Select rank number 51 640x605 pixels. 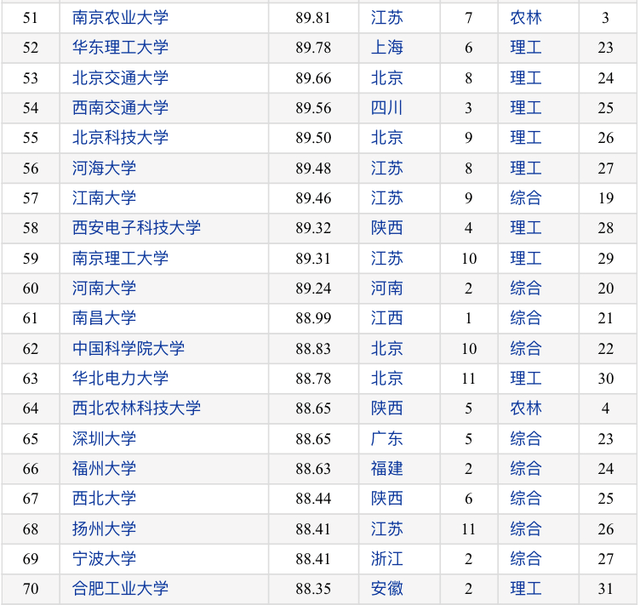(x=31, y=18)
